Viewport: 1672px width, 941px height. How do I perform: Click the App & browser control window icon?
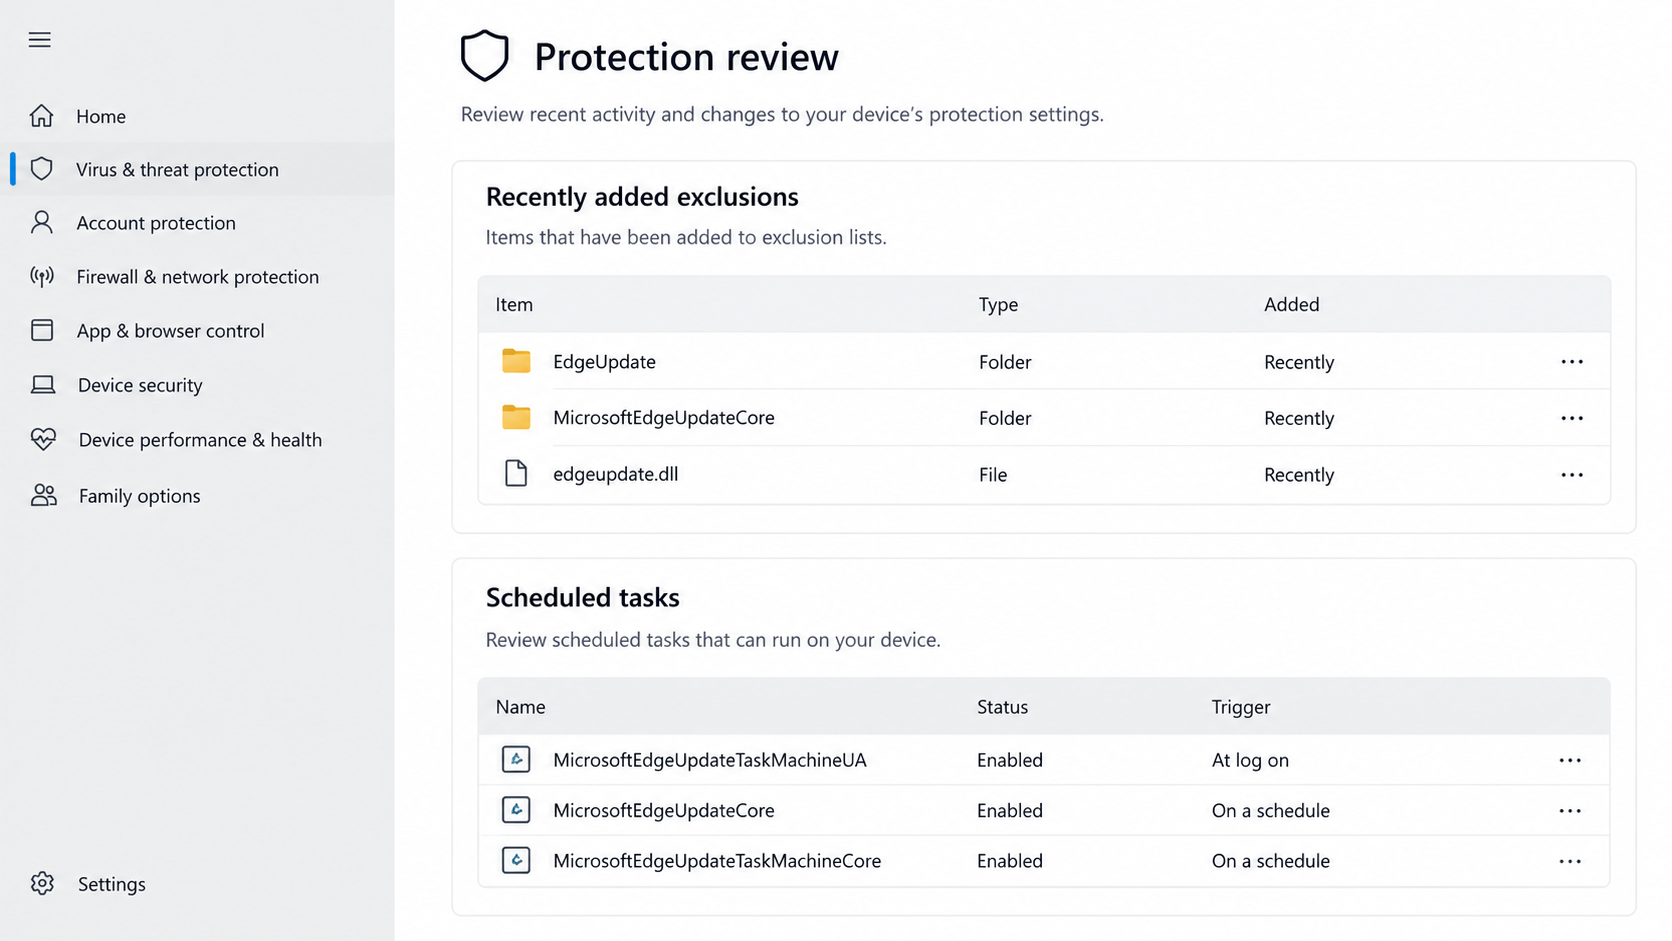(42, 330)
